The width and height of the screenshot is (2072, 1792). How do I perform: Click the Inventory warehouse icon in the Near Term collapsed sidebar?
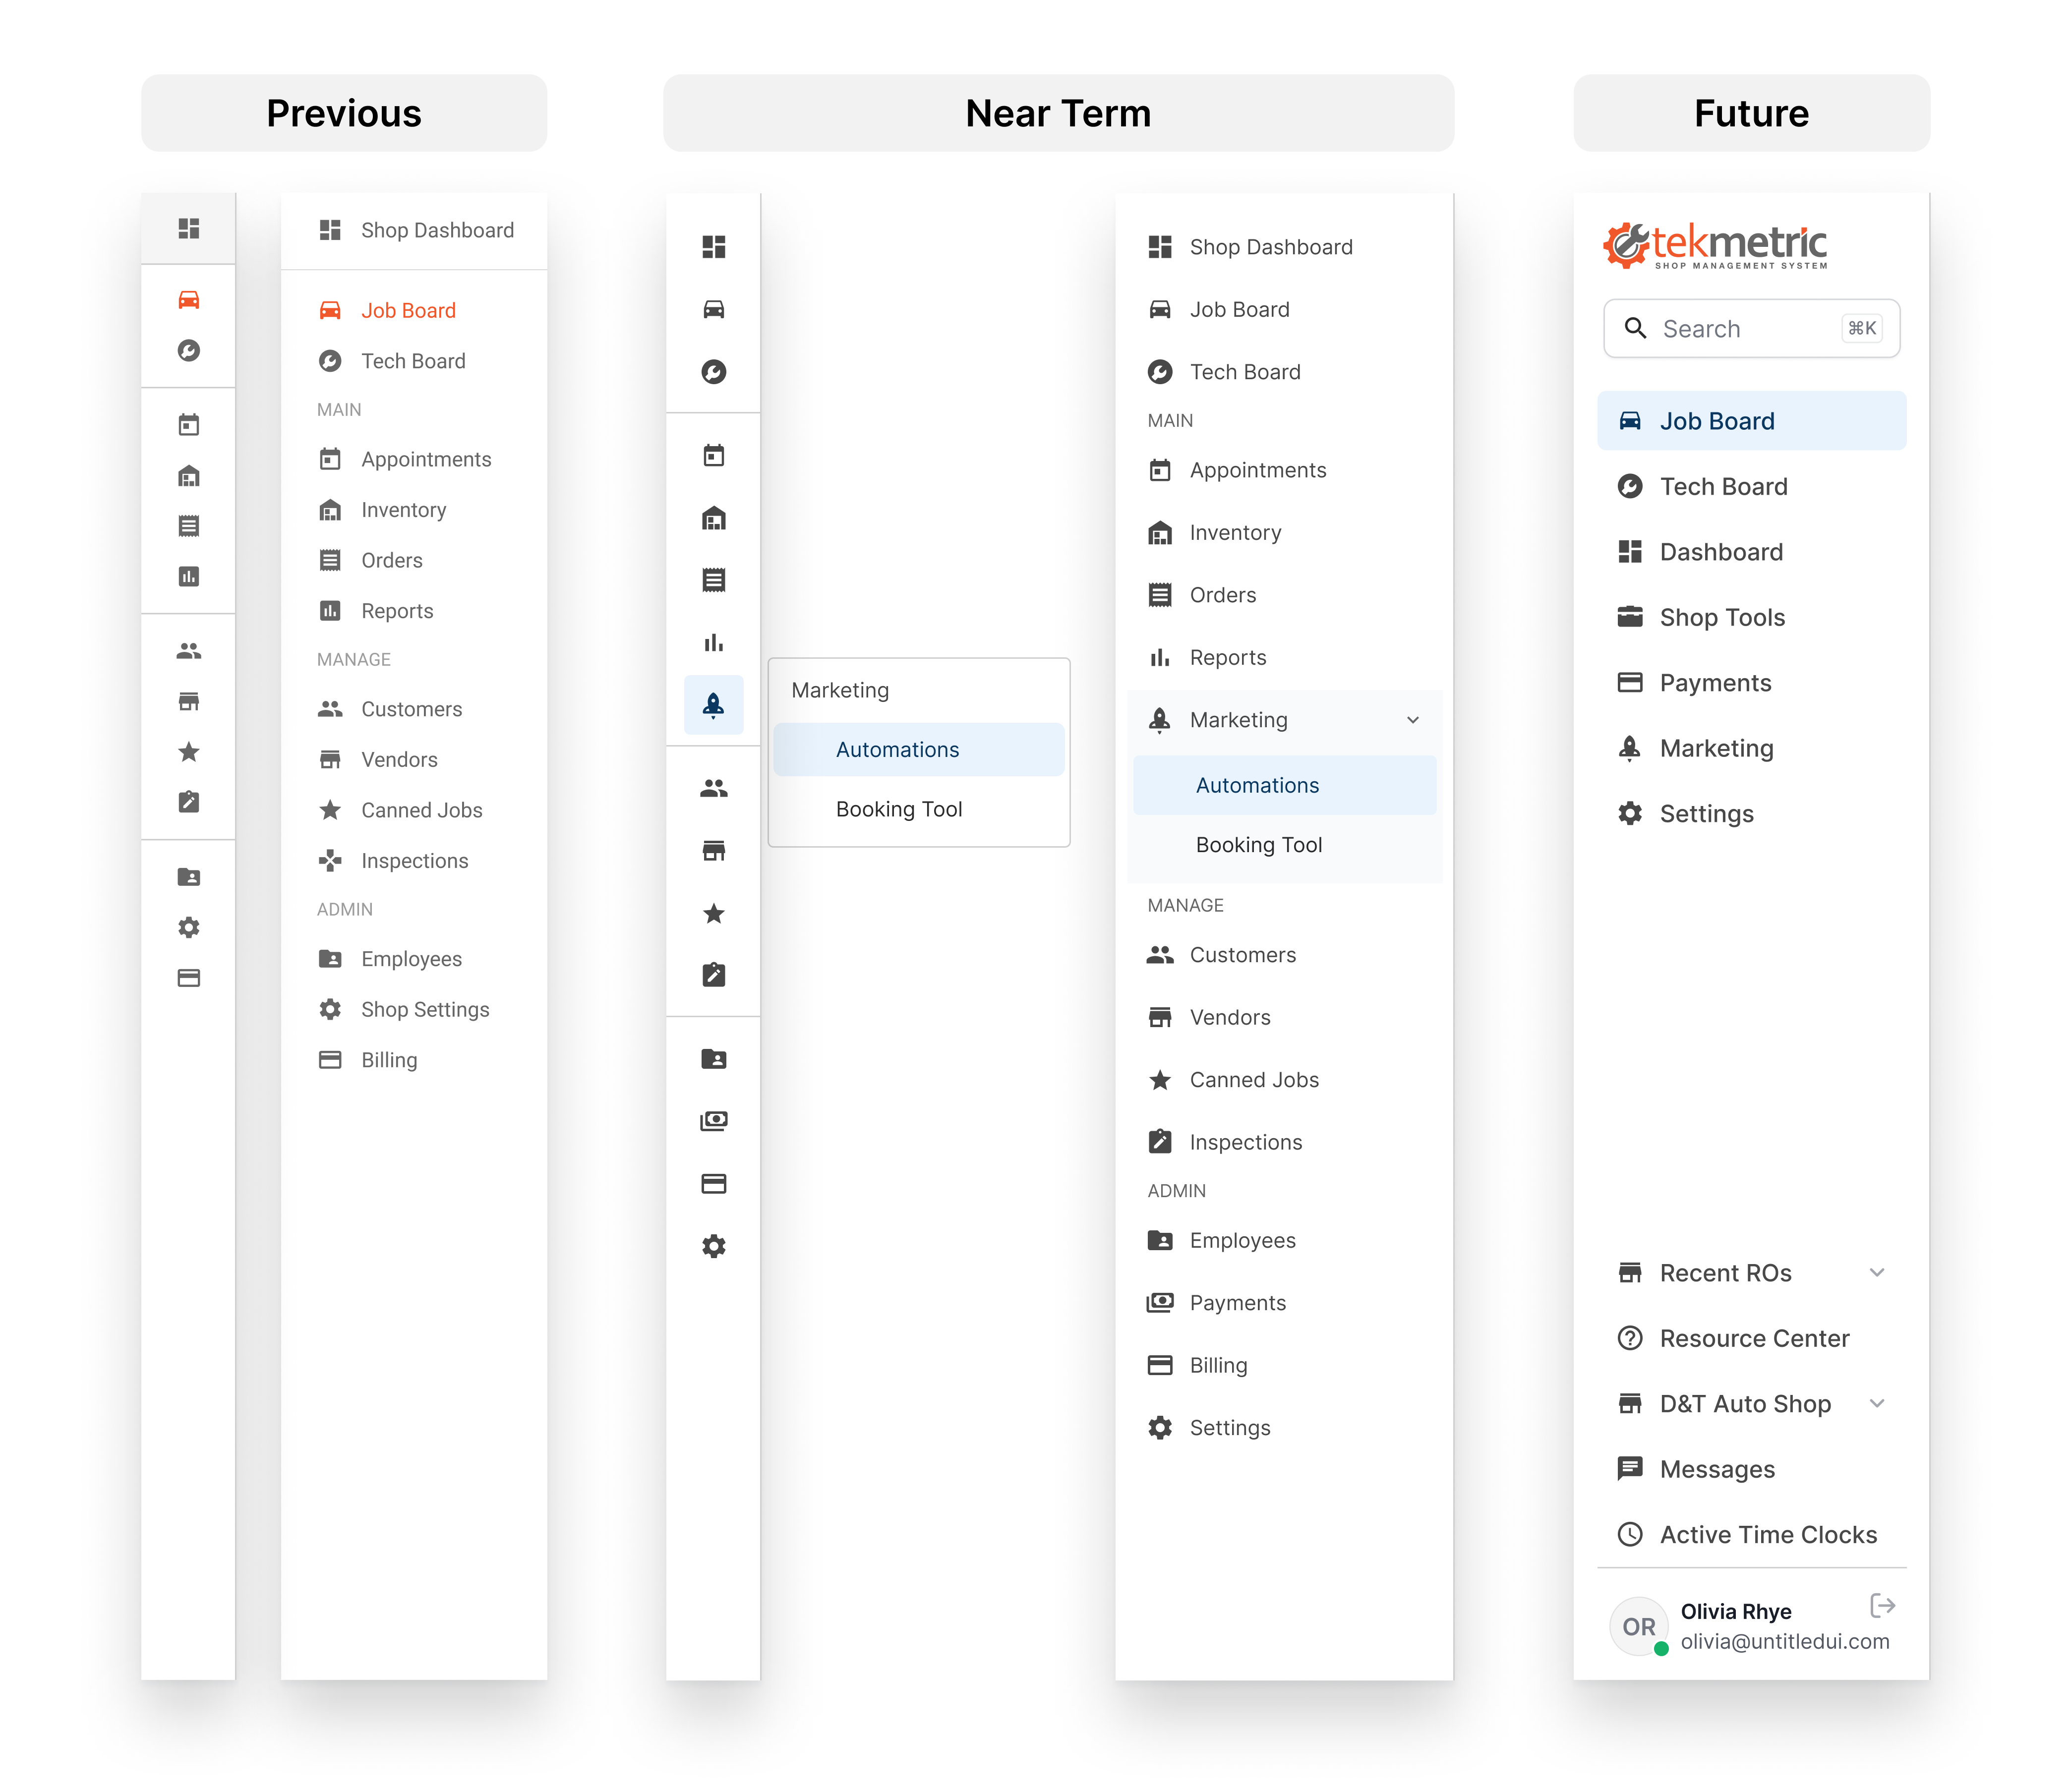point(713,518)
